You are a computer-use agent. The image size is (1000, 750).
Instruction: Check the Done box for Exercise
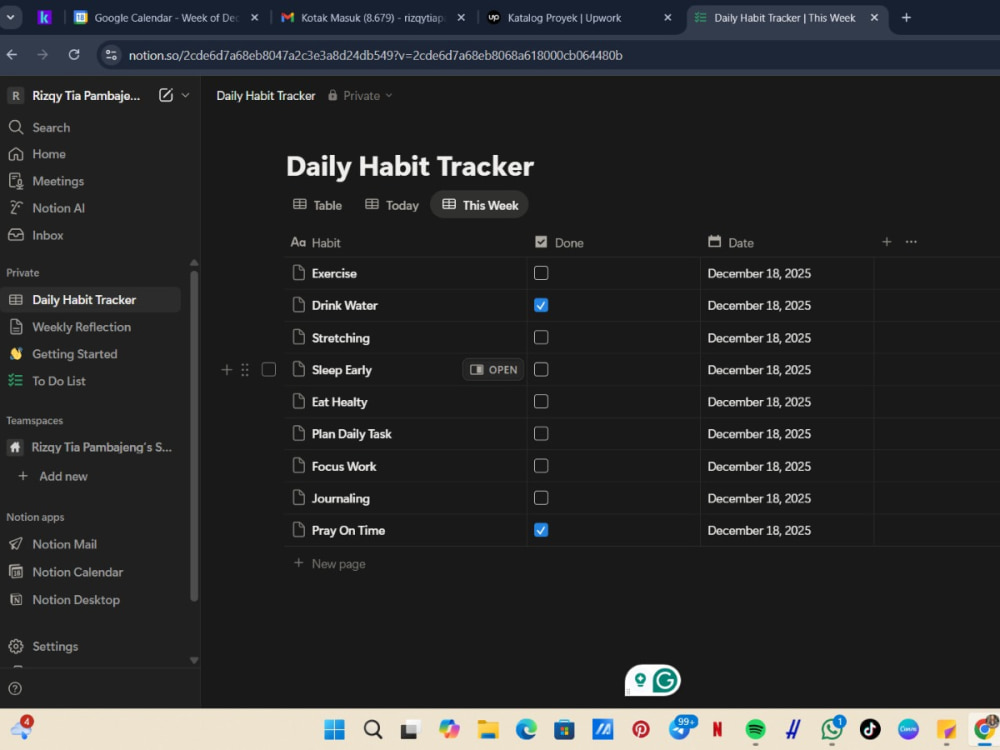[541, 273]
